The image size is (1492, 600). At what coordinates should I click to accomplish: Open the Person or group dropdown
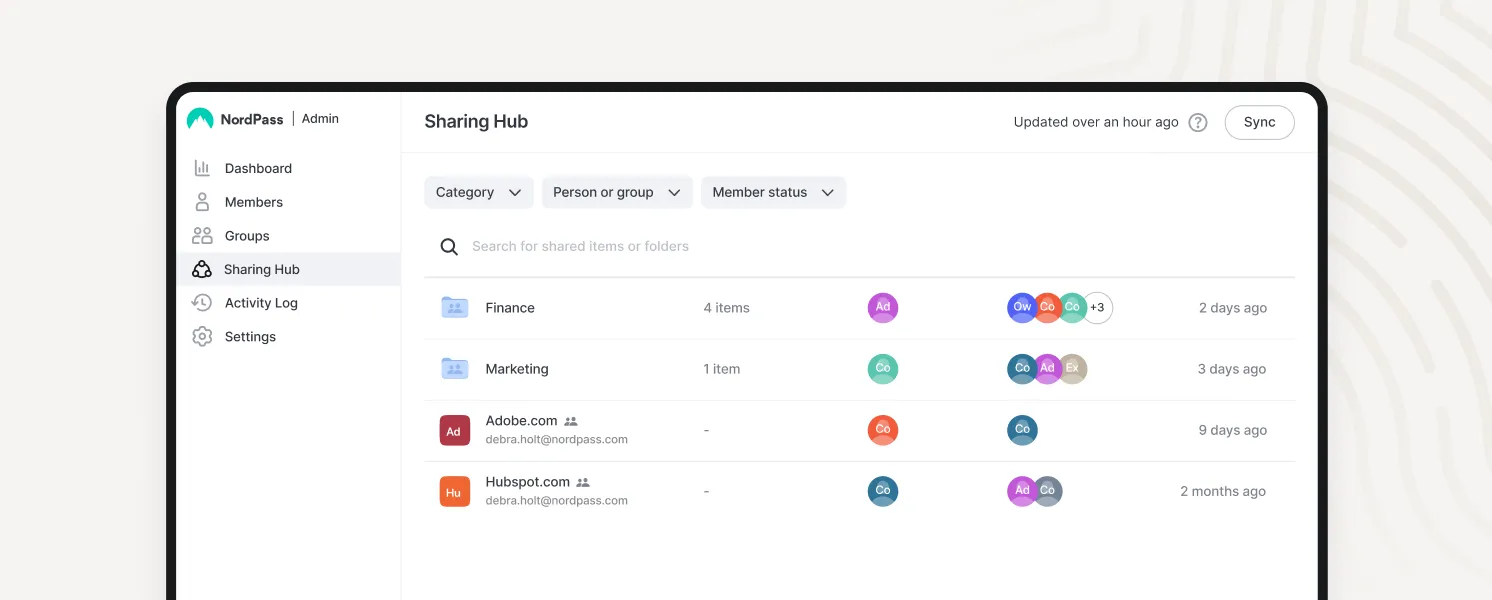click(x=617, y=193)
